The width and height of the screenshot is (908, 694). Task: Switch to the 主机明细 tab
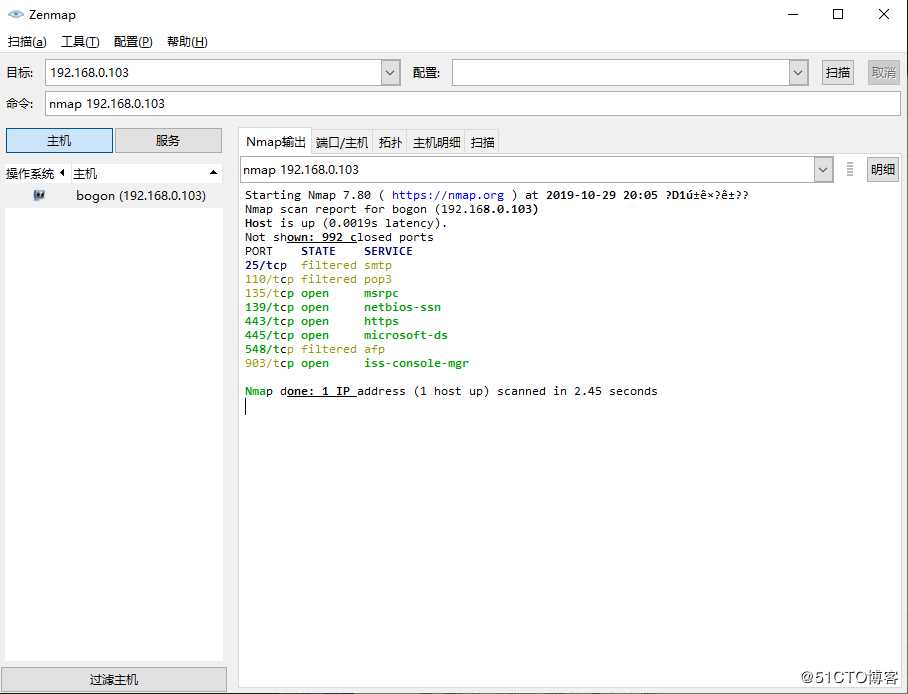pos(437,143)
